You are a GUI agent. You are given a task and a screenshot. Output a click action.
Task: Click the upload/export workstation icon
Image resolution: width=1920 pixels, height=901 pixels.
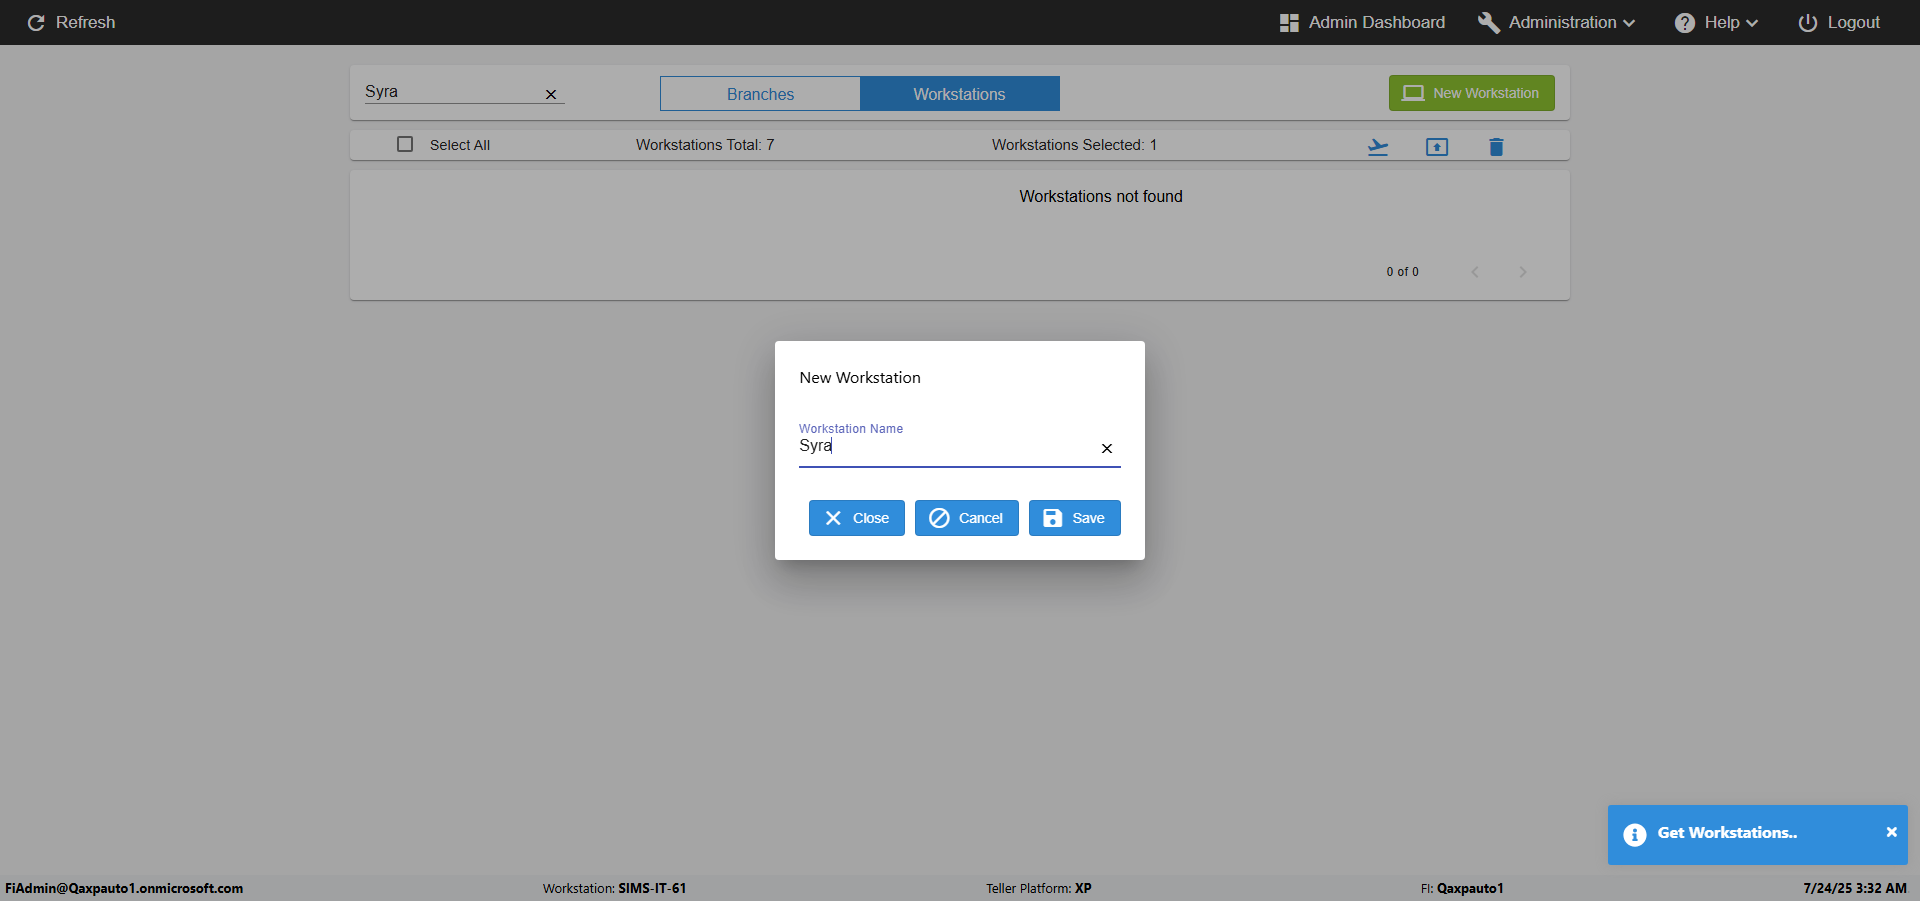1436,147
